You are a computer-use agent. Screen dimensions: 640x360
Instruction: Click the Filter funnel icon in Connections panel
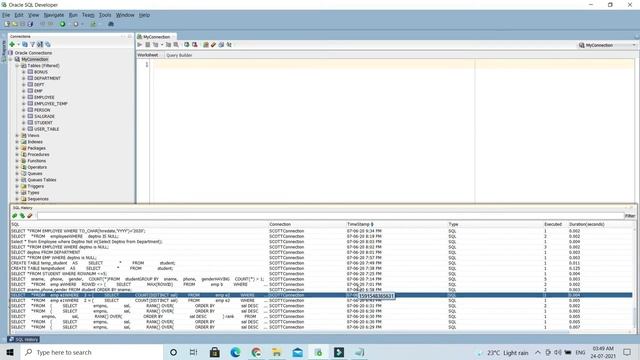coord(32,44)
